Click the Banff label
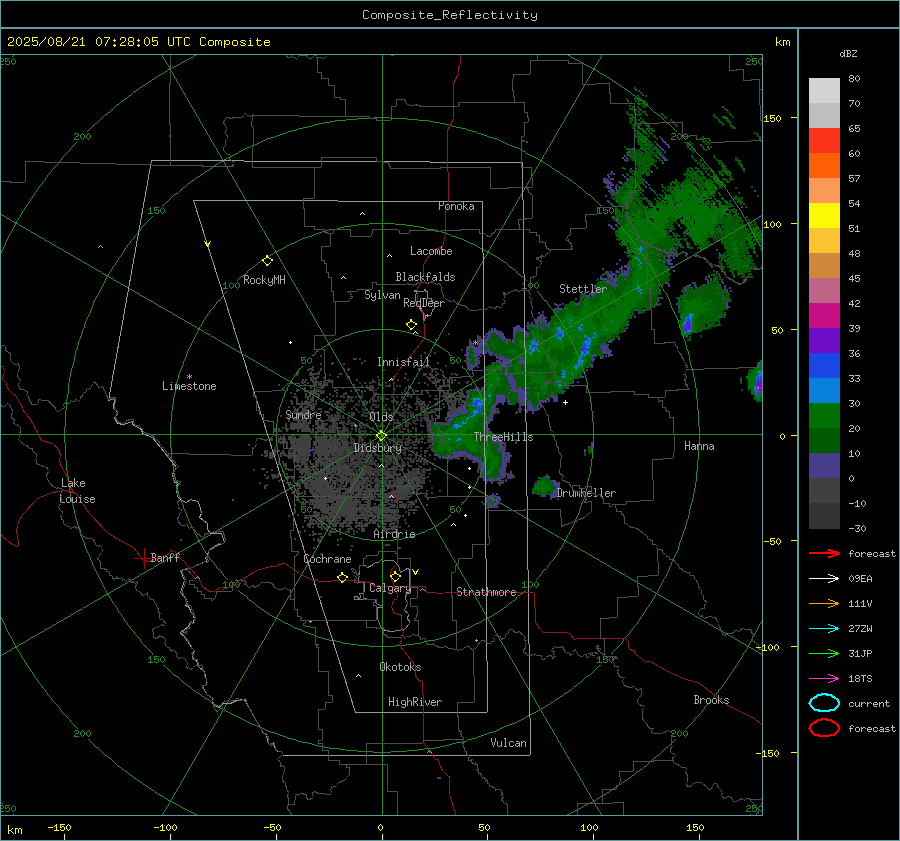The width and height of the screenshot is (900, 841). (165, 557)
